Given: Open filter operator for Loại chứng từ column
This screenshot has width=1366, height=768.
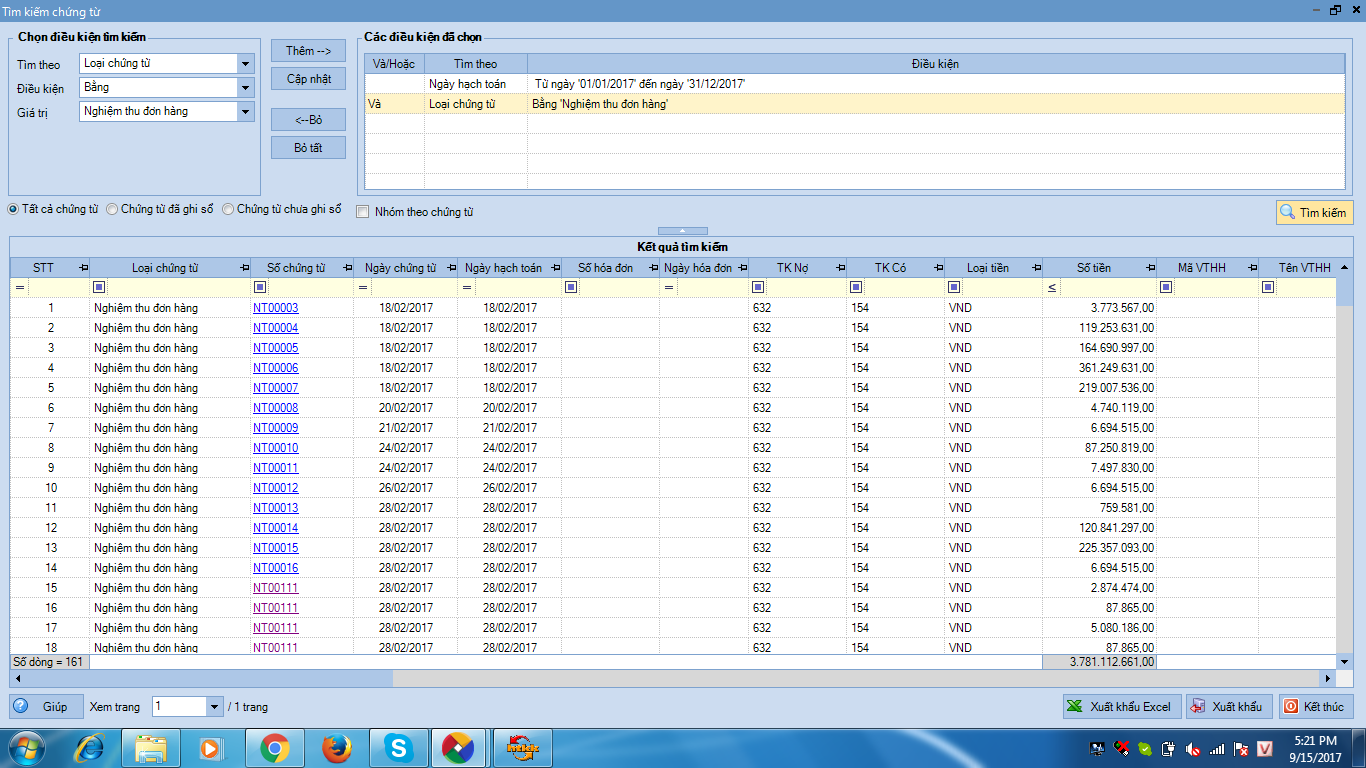Looking at the screenshot, I should [98, 288].
